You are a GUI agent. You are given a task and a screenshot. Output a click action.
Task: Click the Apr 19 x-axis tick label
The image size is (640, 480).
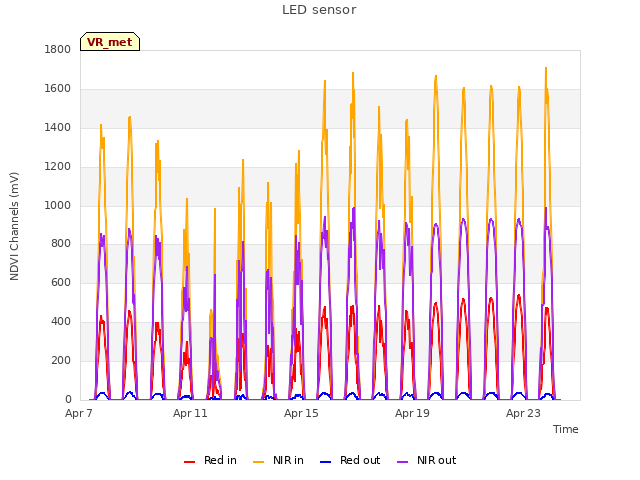[412, 413]
